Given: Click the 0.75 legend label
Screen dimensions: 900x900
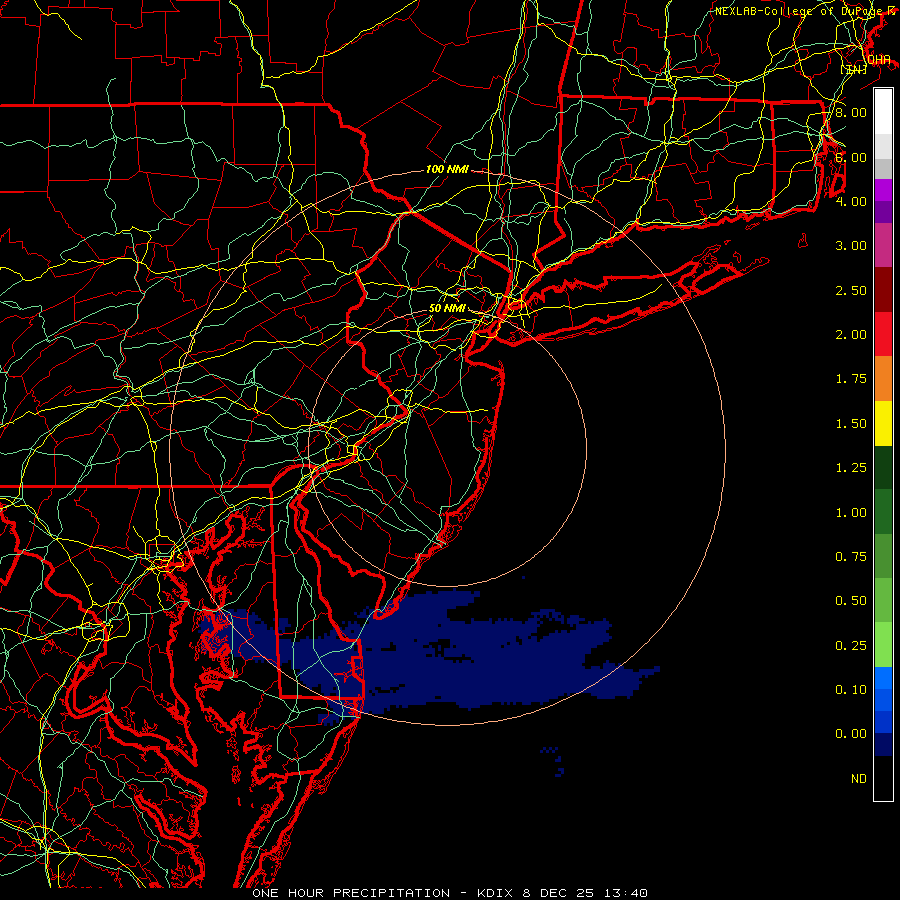Looking at the screenshot, I should tap(851, 557).
